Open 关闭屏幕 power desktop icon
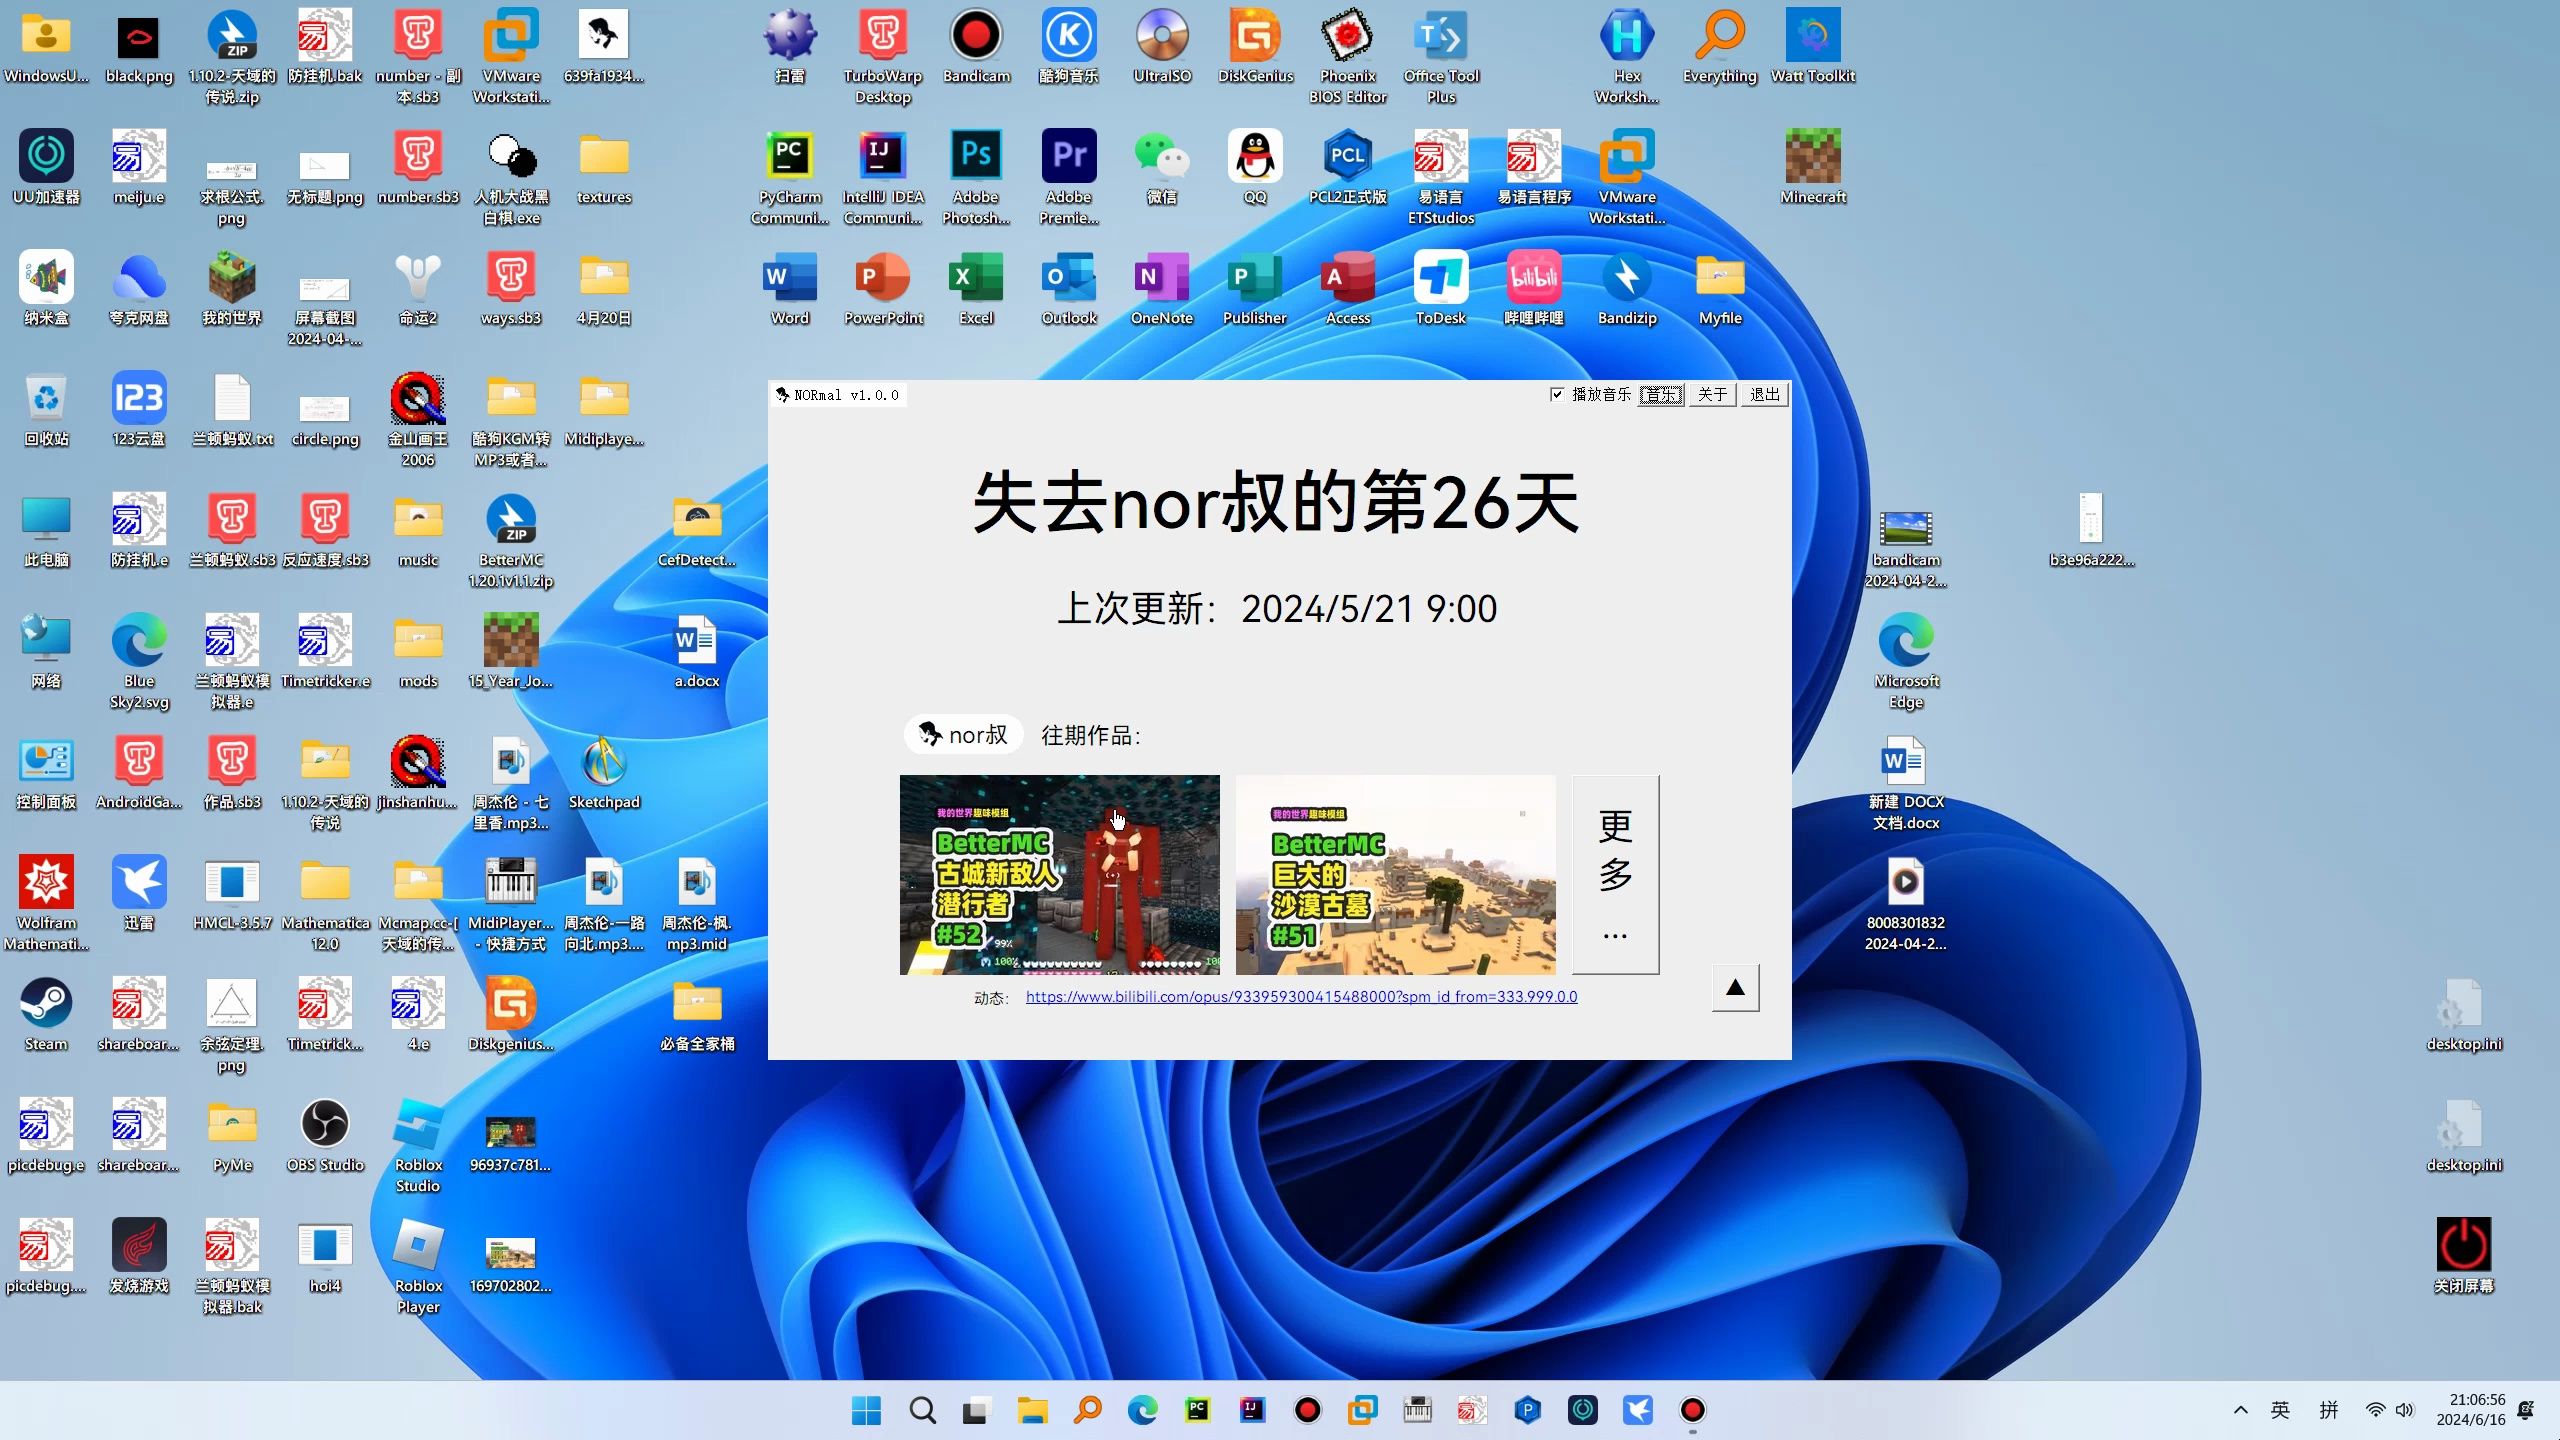2560x1440 pixels. click(2464, 1256)
